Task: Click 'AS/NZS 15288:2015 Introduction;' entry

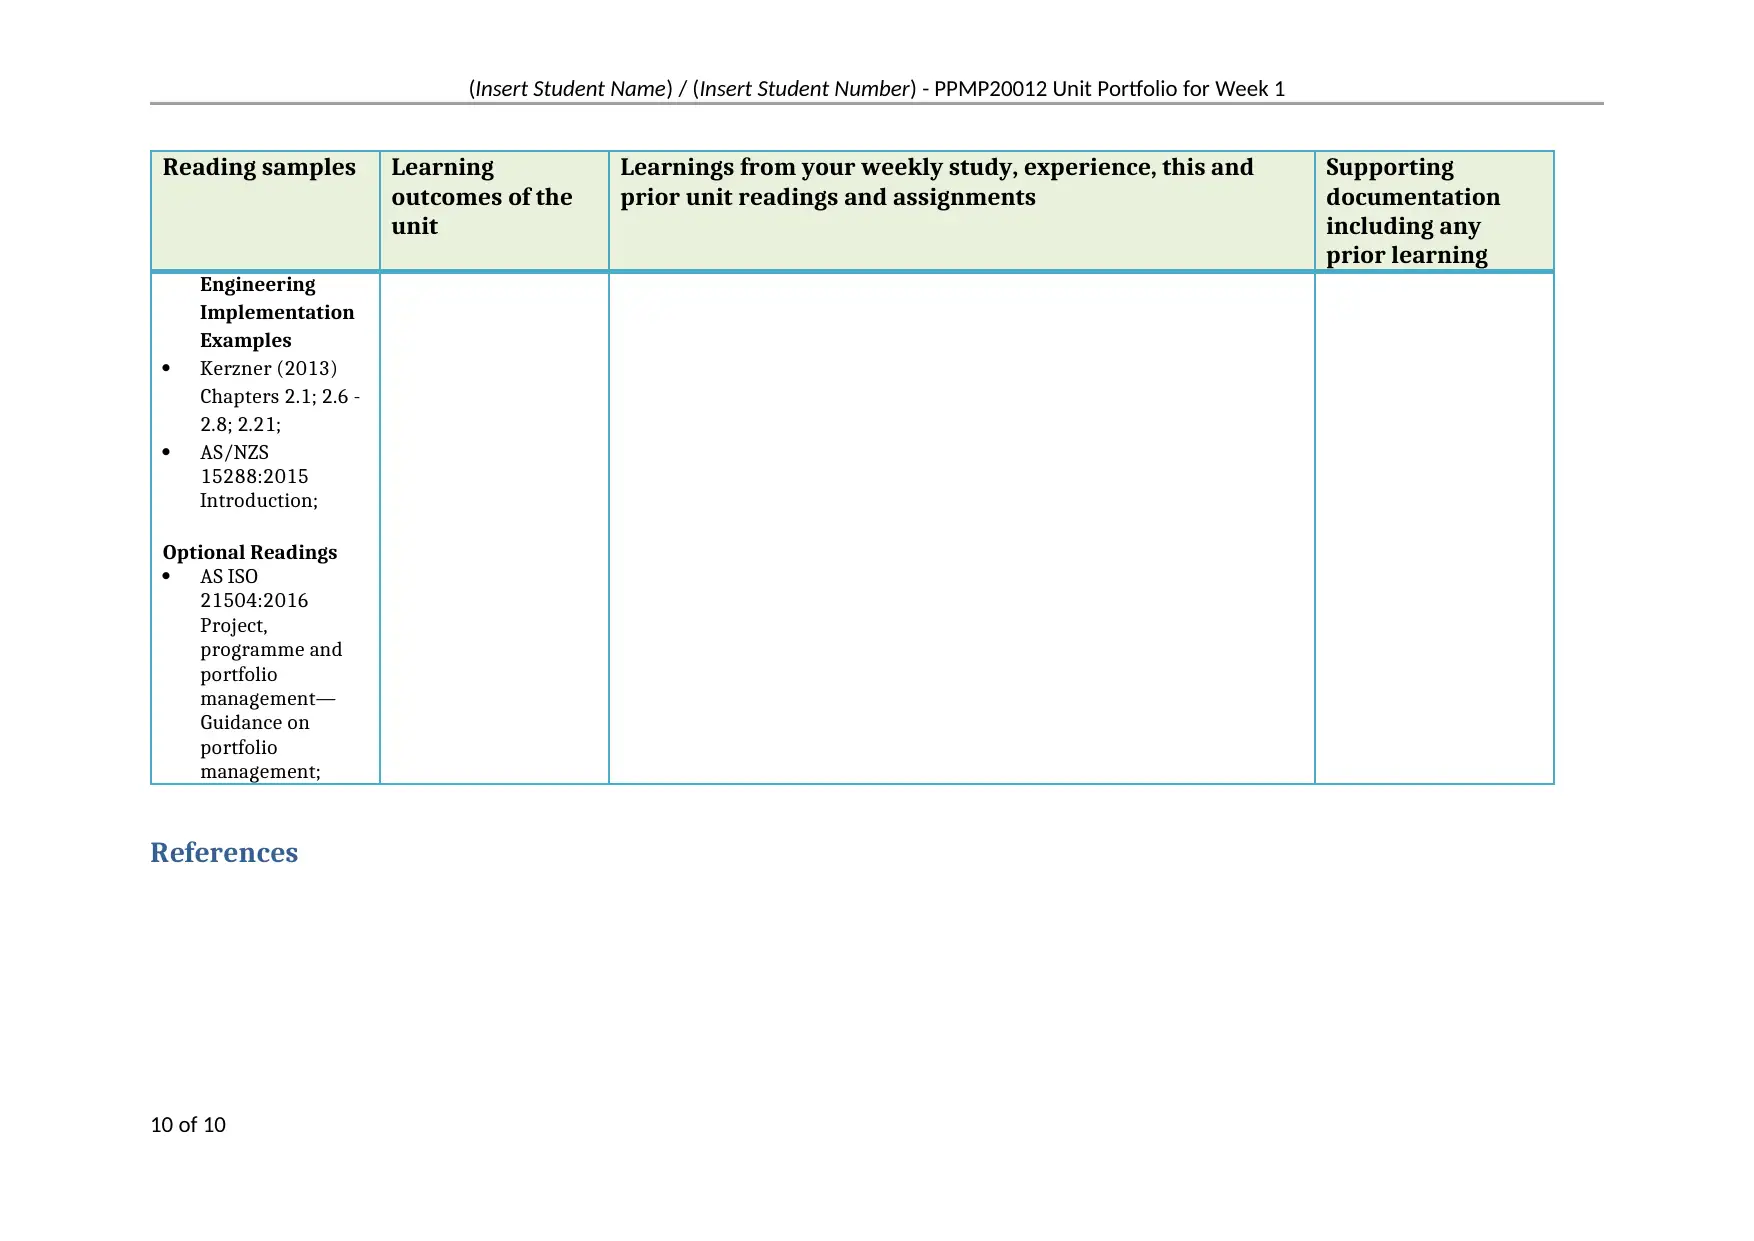Action: click(x=259, y=476)
